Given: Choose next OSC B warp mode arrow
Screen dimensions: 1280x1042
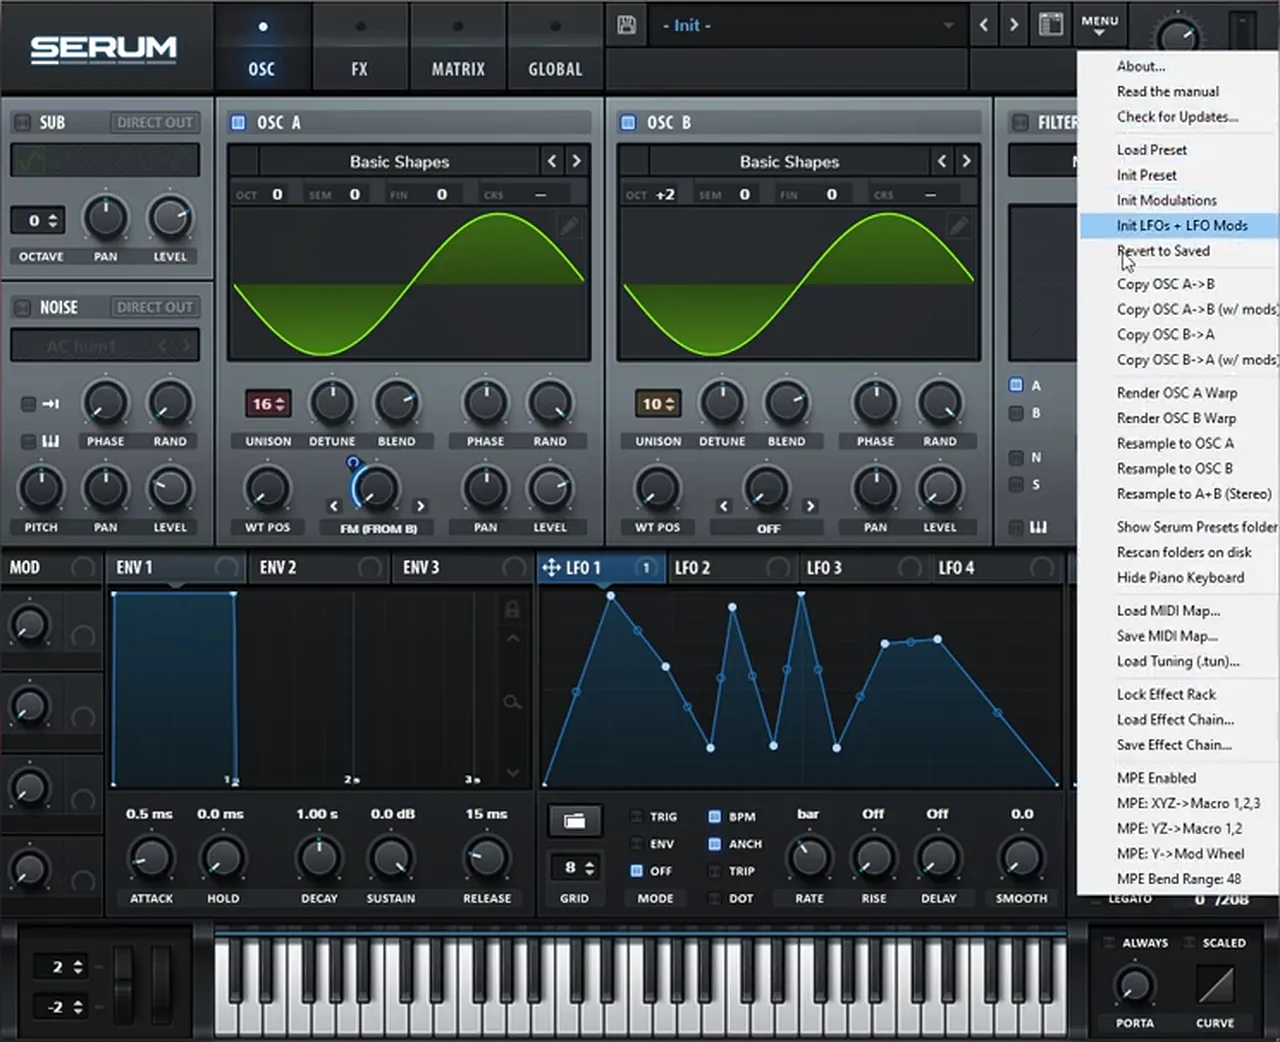Looking at the screenshot, I should [810, 506].
